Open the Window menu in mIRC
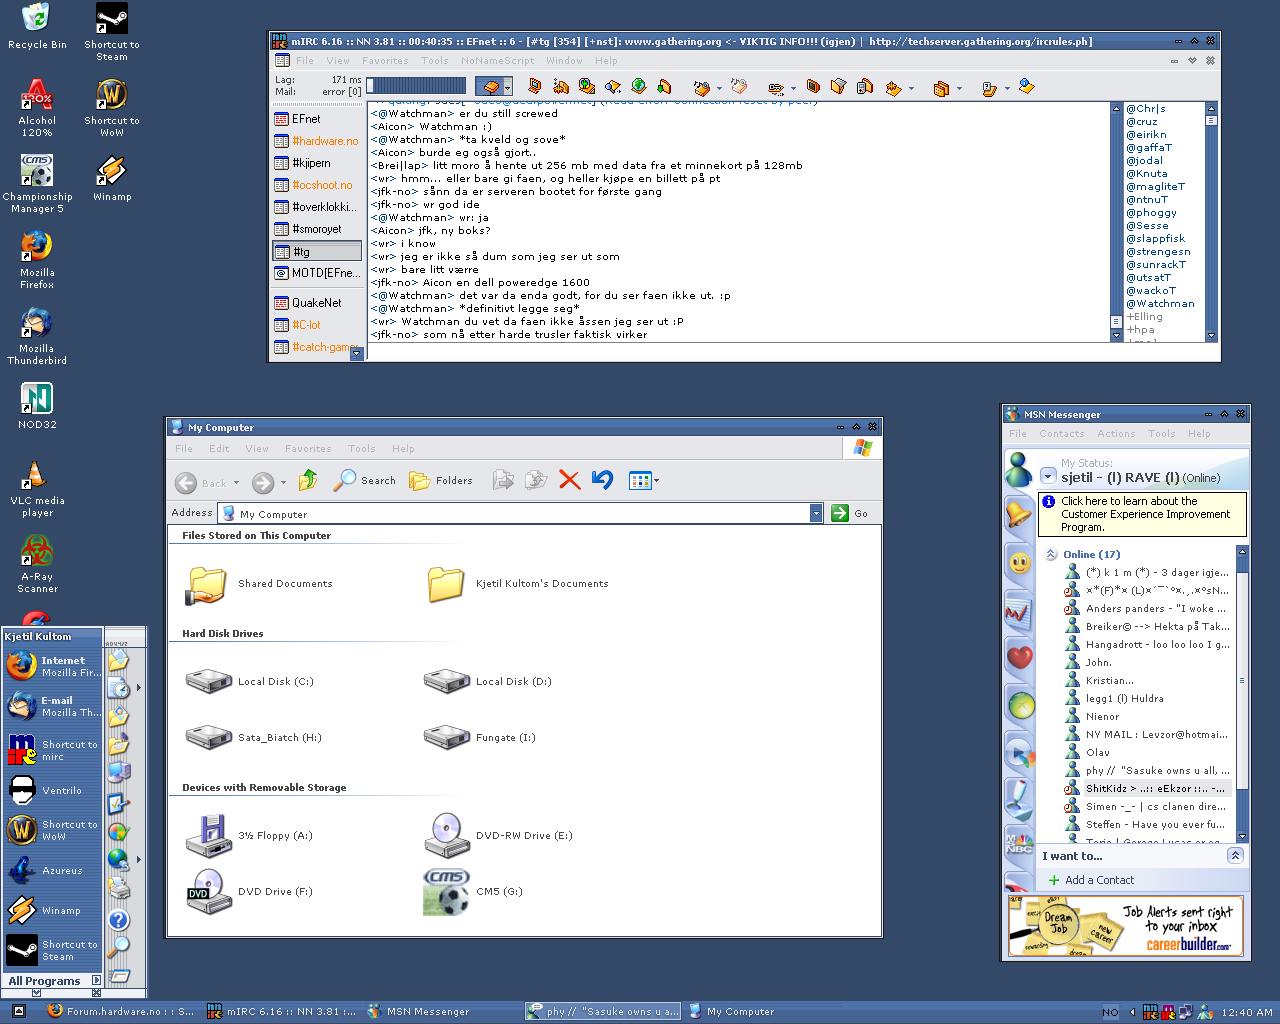The image size is (1280, 1024). [x=564, y=60]
